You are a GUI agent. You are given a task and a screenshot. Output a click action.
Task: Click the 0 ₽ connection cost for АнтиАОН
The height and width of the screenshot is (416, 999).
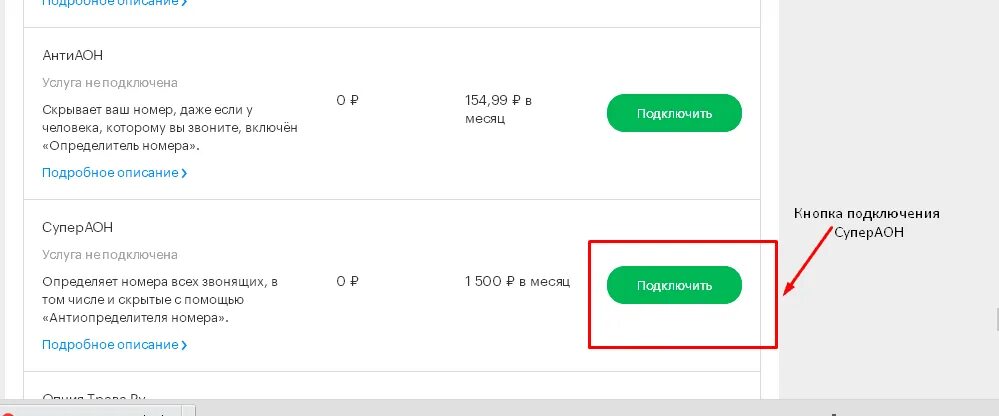[347, 100]
